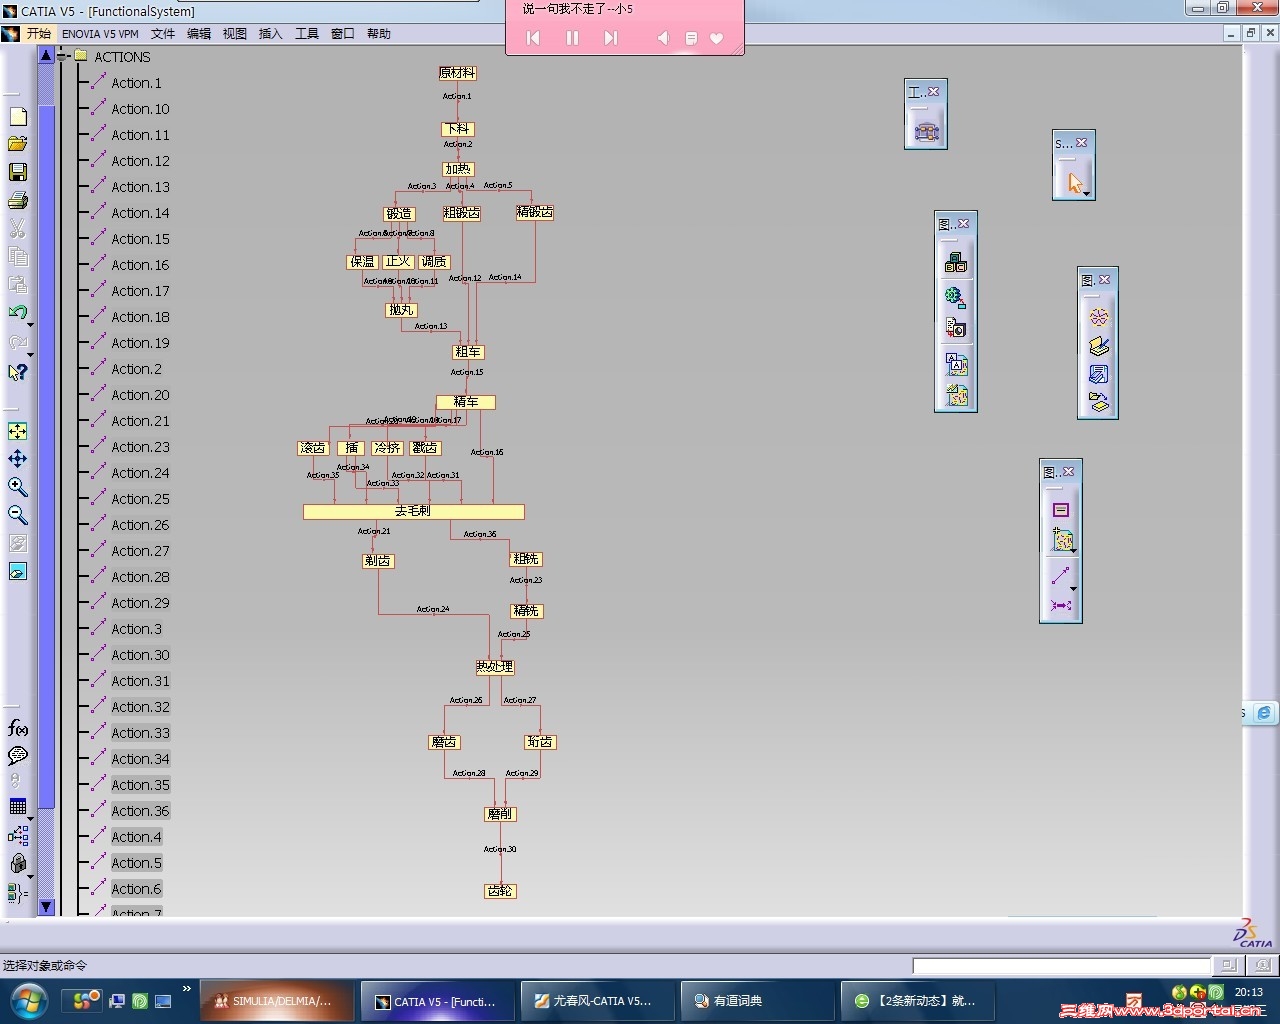Switch to SIMULIA/DELMIA taskbar window
The image size is (1280, 1024).
pyautogui.click(x=278, y=1001)
